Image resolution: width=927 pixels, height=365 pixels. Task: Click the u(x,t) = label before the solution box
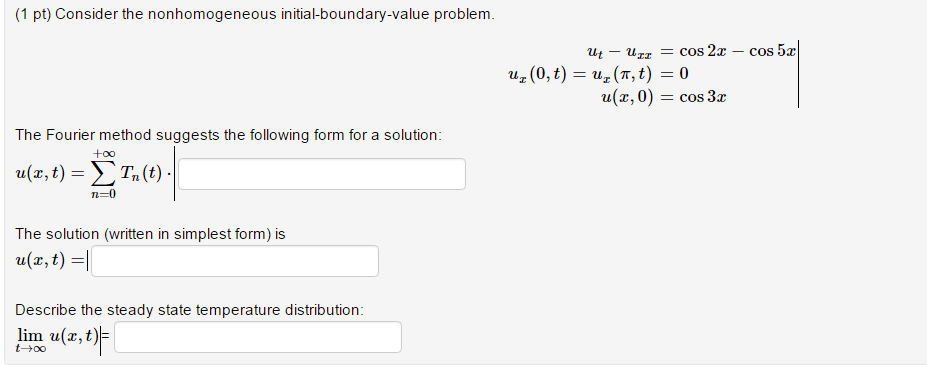[x=50, y=260]
